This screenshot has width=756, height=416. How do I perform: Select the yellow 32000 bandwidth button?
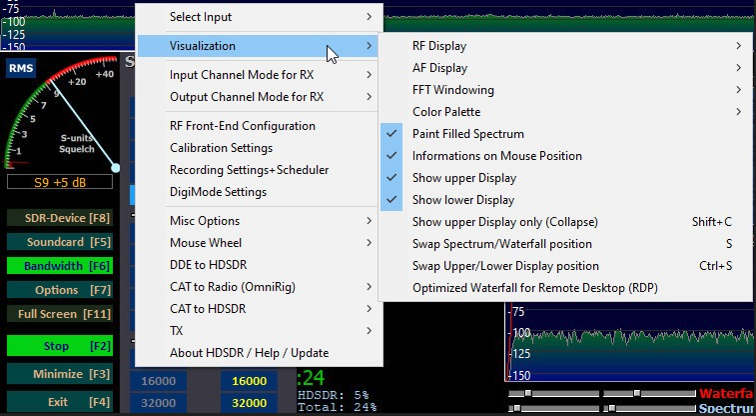pyautogui.click(x=249, y=403)
